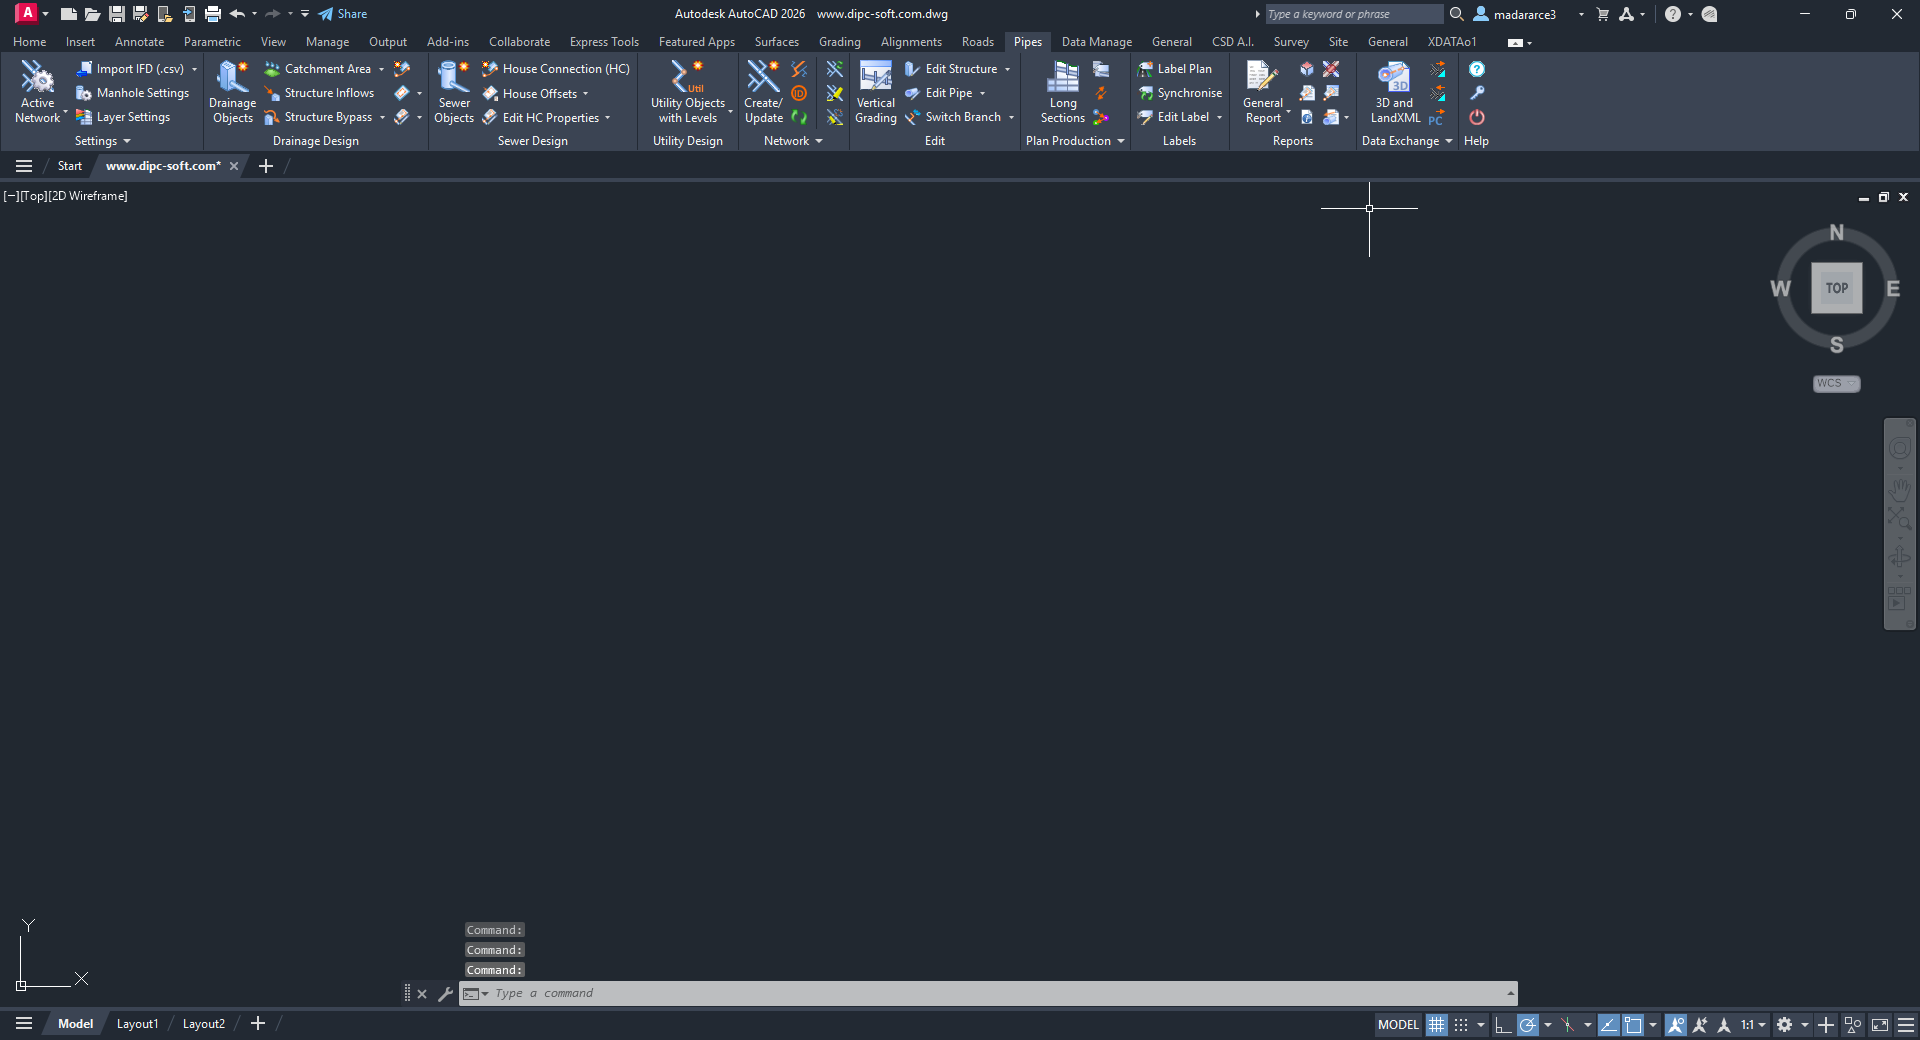1920x1040 pixels.
Task: Click the Share button
Action: click(343, 14)
